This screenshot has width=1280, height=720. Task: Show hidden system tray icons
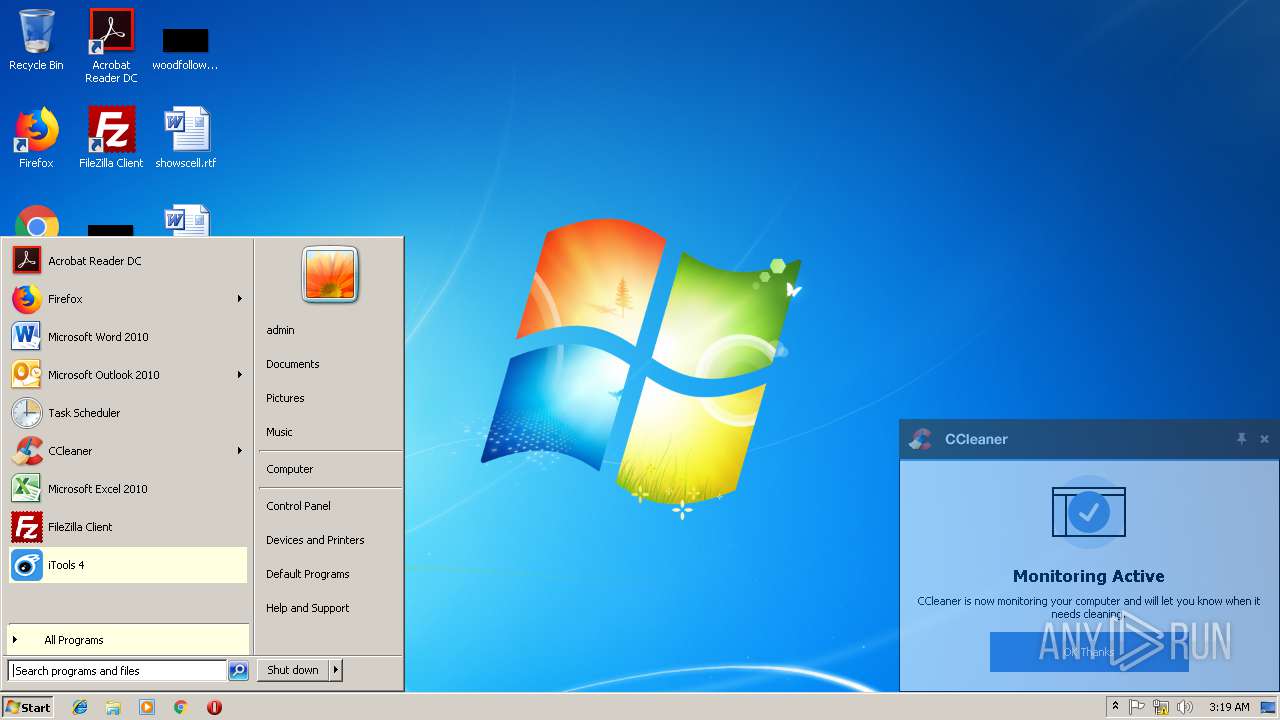pos(1115,707)
